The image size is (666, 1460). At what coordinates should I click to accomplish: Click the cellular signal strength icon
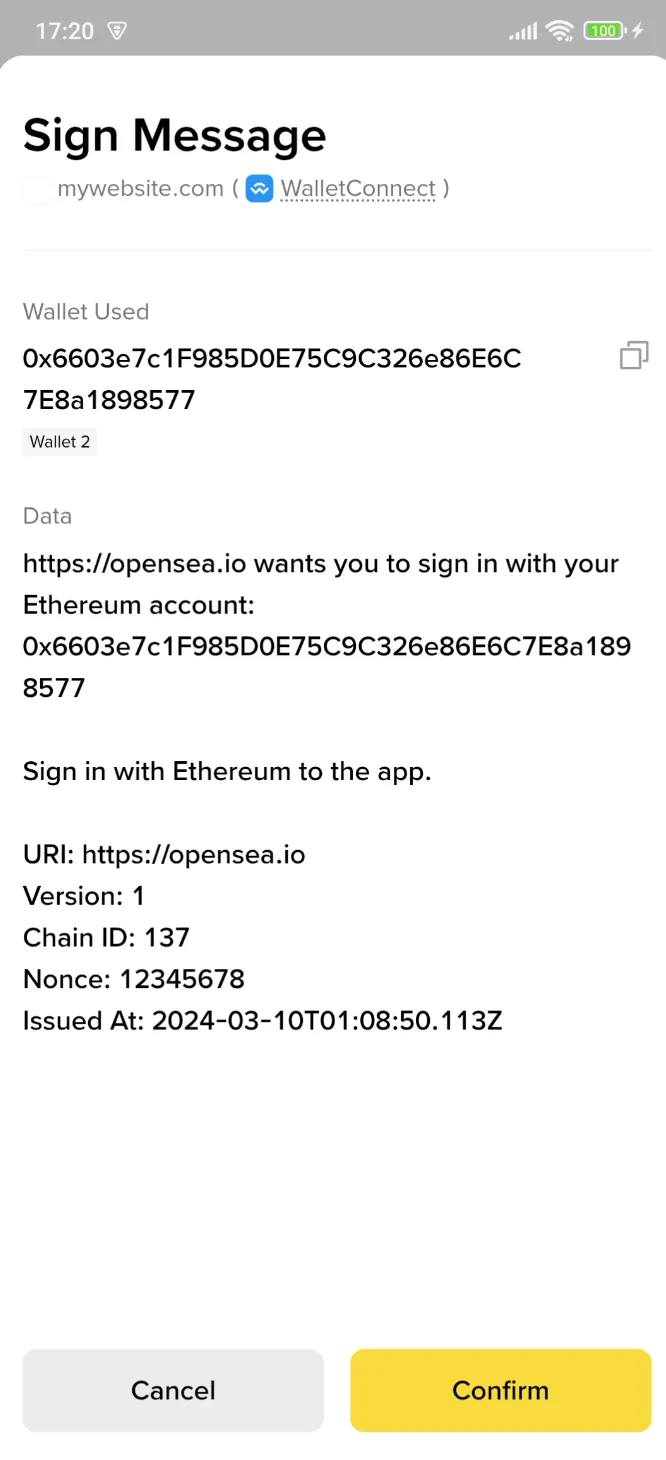[x=521, y=31]
